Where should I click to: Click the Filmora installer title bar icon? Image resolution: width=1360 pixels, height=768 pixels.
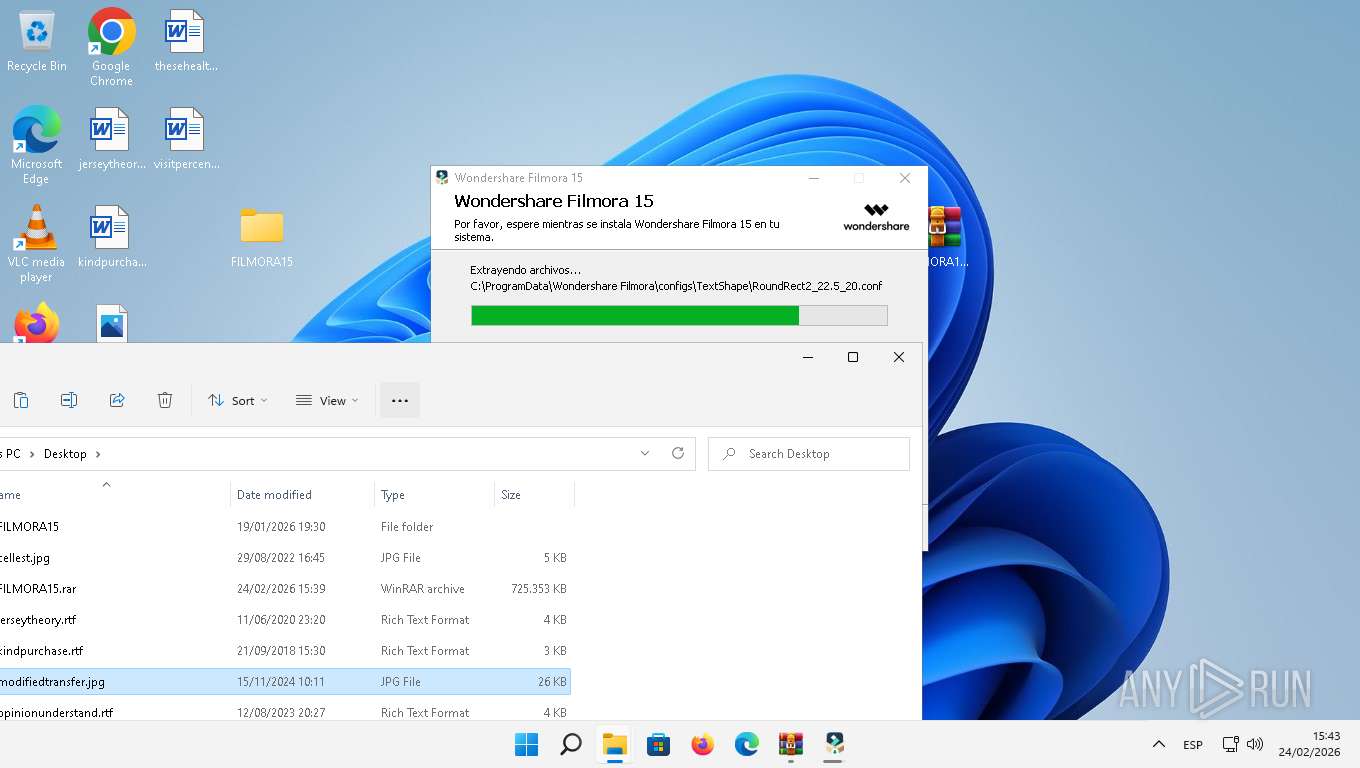click(442, 178)
